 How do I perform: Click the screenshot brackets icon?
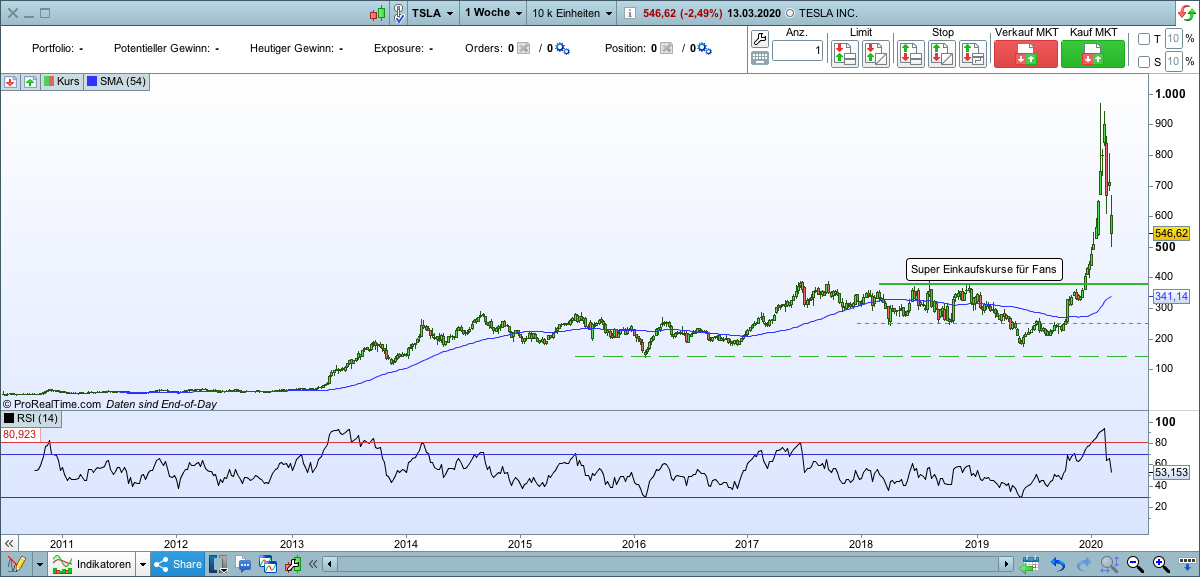coord(217,564)
